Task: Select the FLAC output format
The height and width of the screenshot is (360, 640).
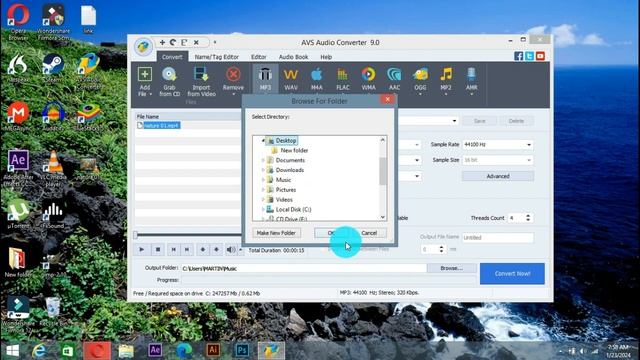Action: point(342,79)
